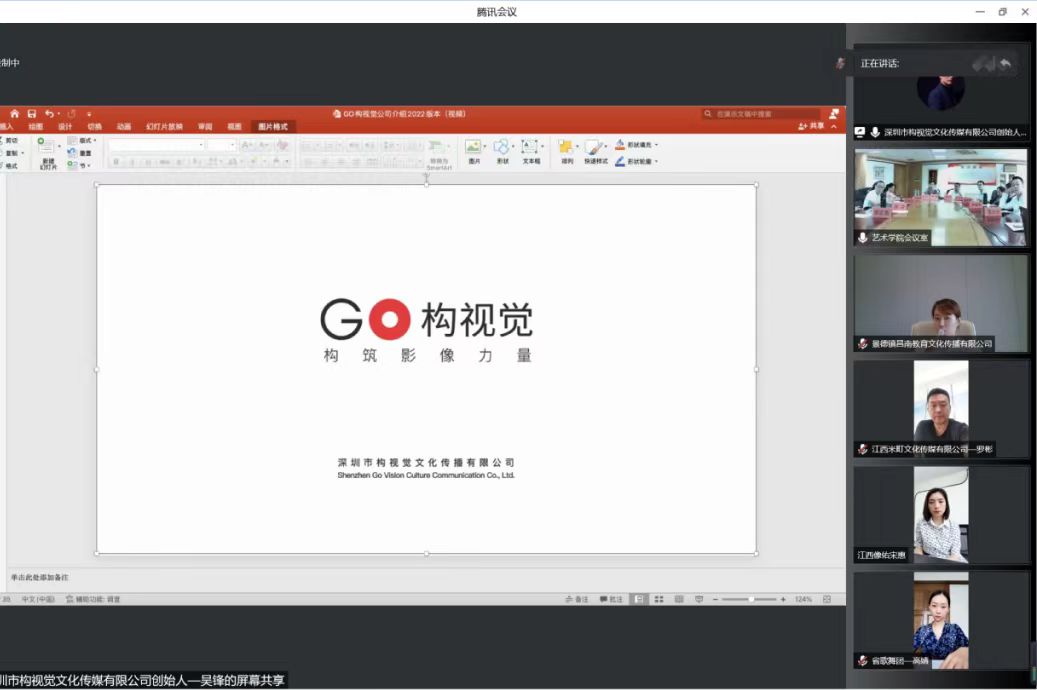Click the 格式 format painter button
1037x690 pixels.
(x=9, y=165)
